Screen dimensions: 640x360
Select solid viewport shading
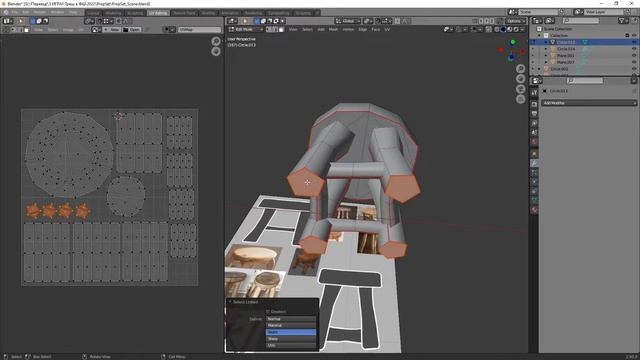(503, 29)
